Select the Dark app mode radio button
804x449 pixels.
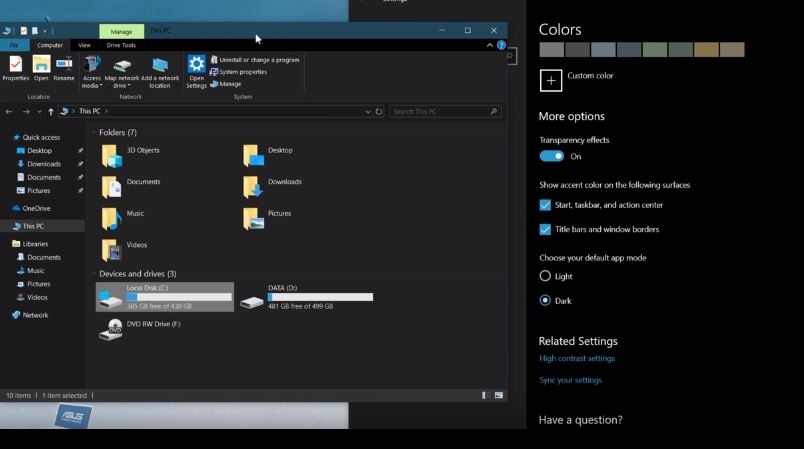pos(545,300)
